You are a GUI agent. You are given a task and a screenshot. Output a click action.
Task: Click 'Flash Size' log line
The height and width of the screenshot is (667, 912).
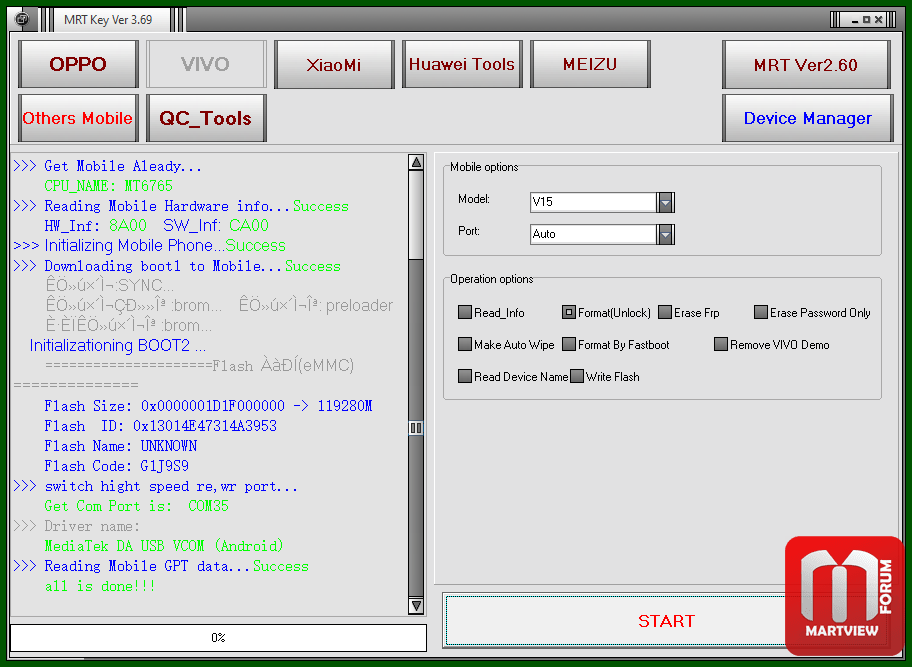tap(208, 406)
